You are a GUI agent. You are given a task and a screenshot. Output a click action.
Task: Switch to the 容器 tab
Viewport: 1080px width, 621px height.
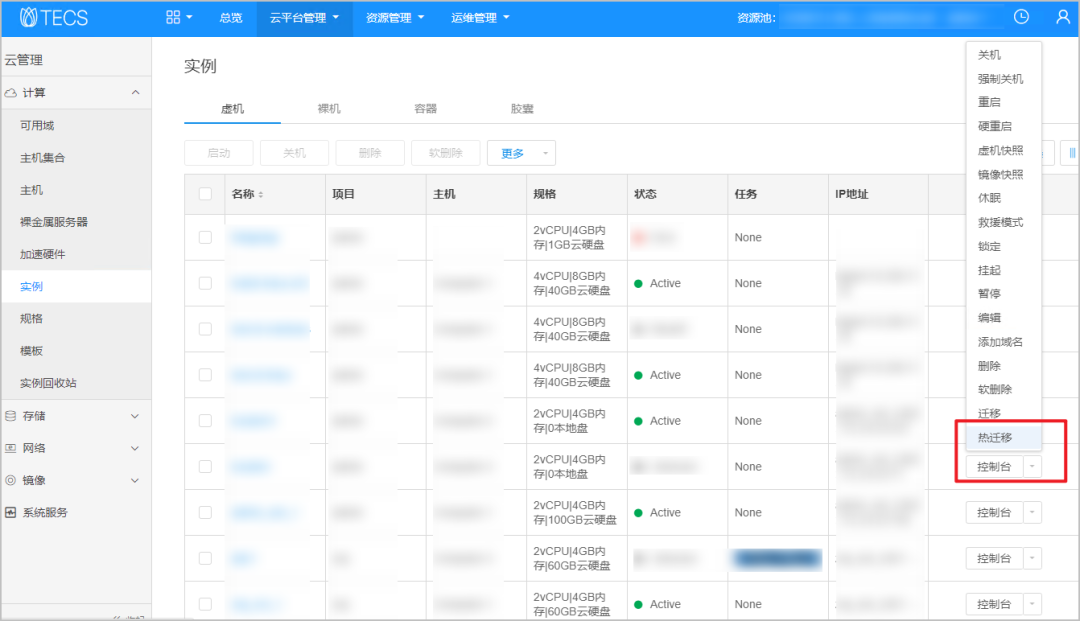tap(425, 109)
